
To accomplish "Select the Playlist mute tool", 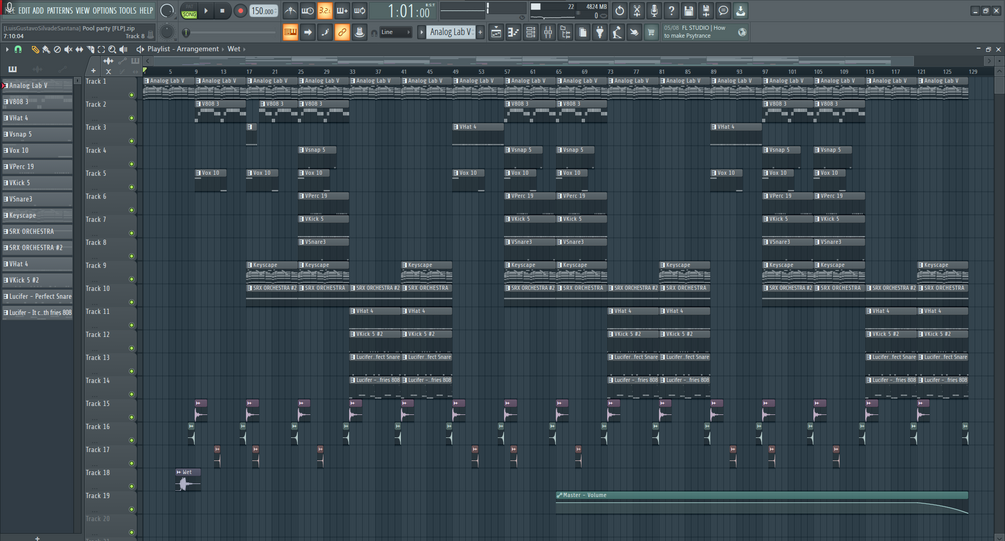I will pyautogui.click(x=68, y=49).
